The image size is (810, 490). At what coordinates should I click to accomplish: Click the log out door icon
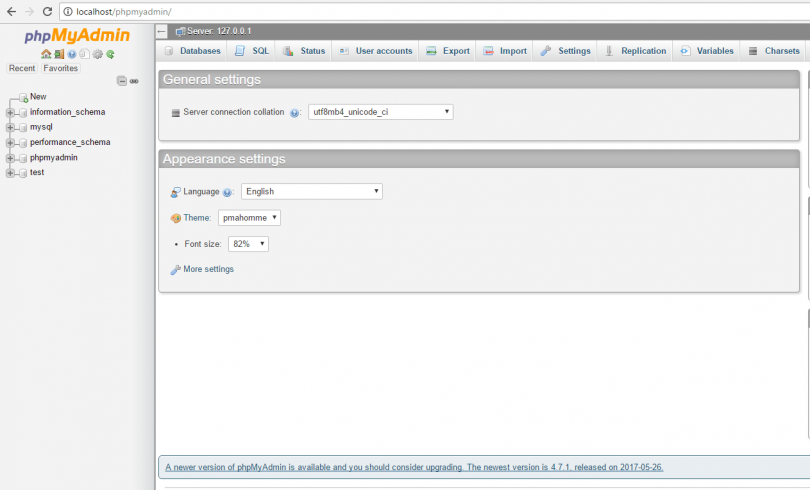point(59,54)
